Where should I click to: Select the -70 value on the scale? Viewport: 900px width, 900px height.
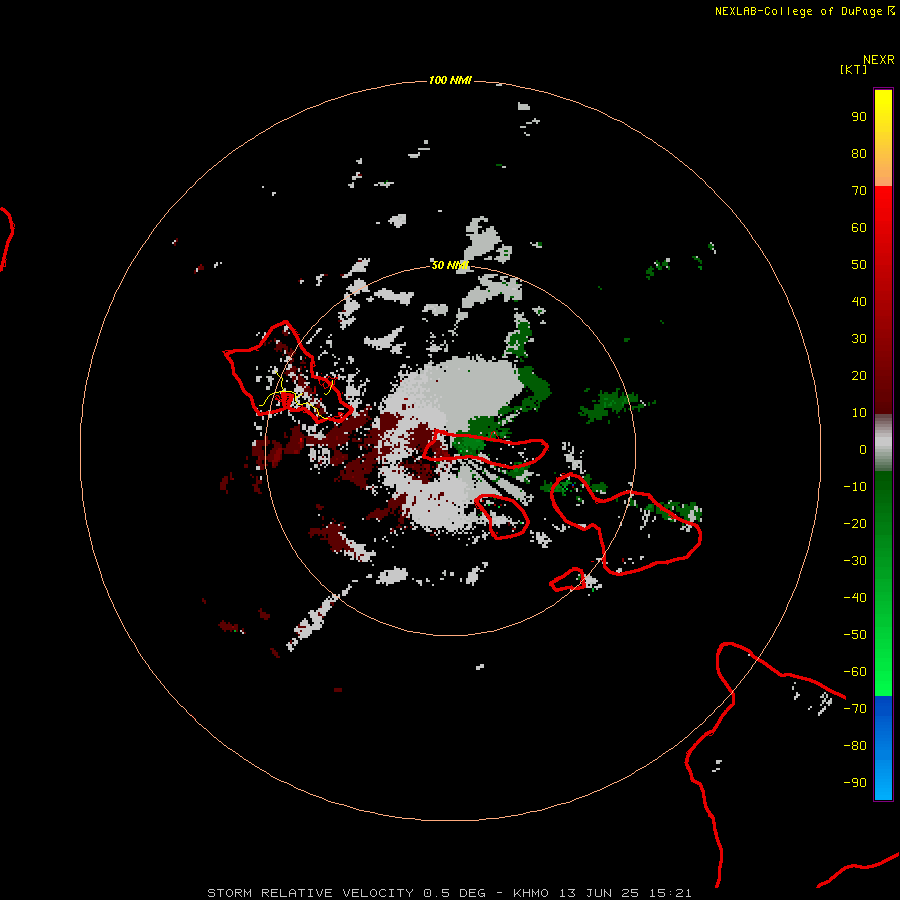point(855,709)
